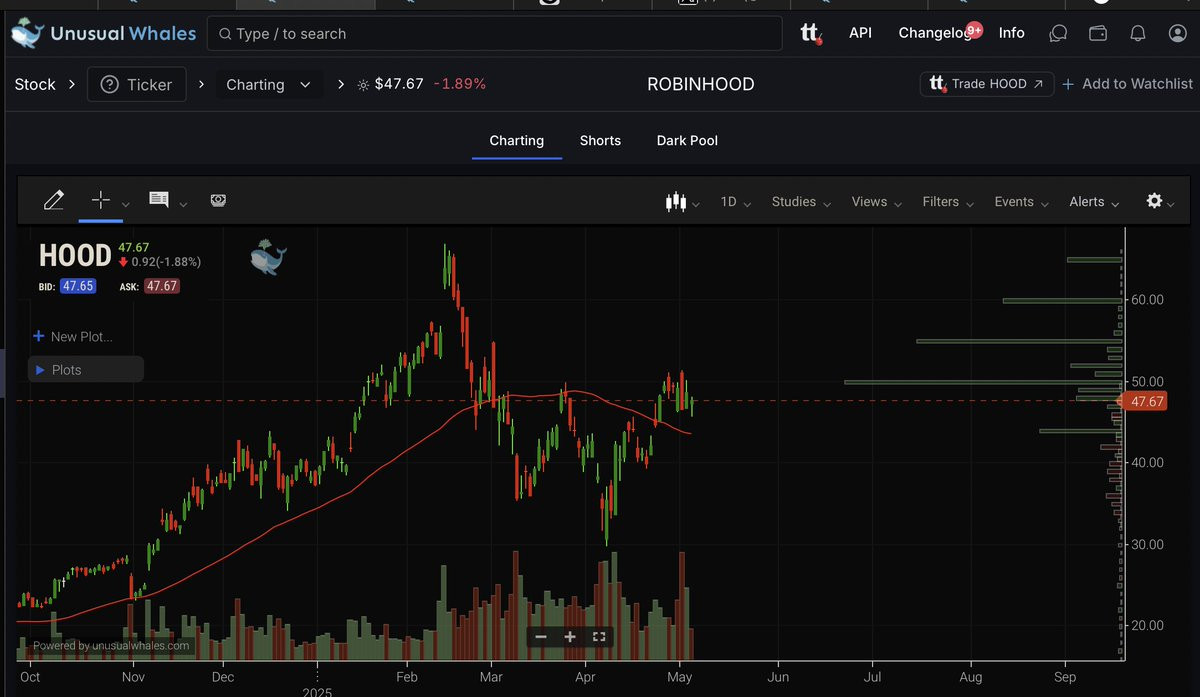The width and height of the screenshot is (1200, 697).
Task: Open the Changelog link
Action: coord(934,33)
